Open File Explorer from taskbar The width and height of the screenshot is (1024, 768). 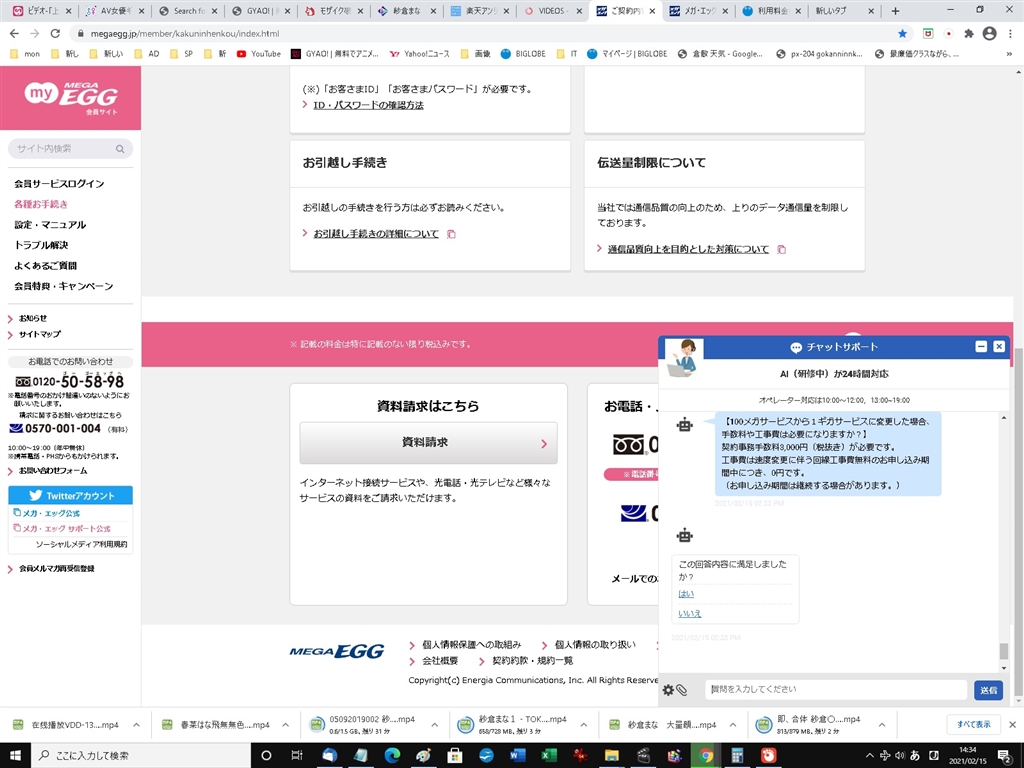tap(612, 756)
